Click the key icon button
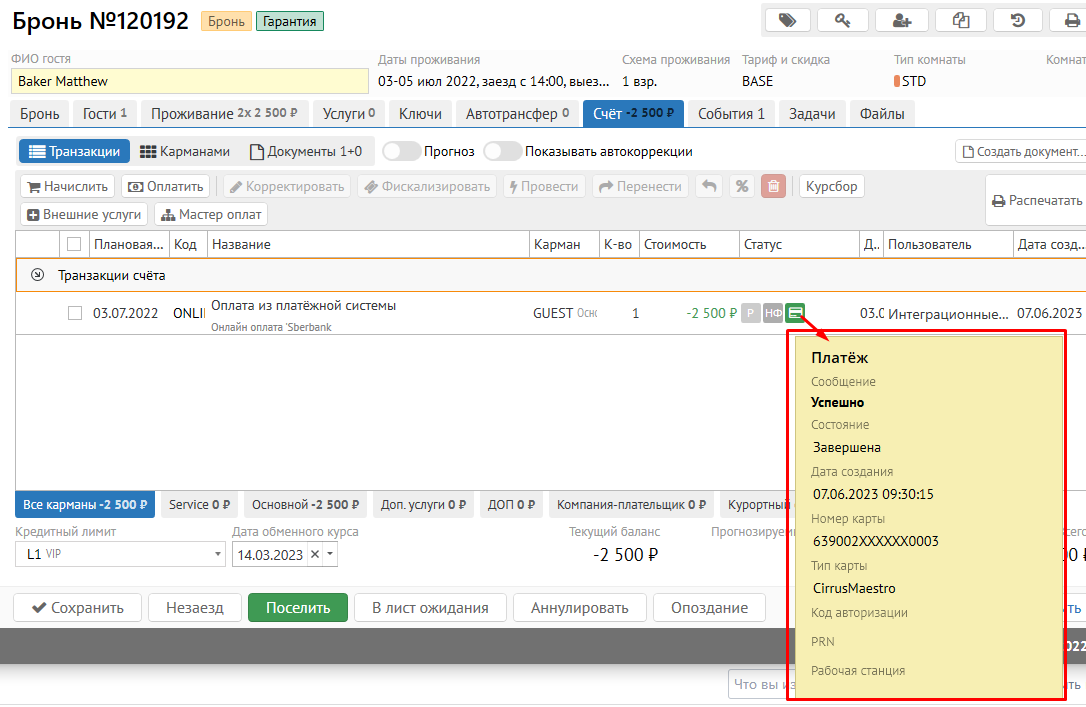The width and height of the screenshot is (1086, 707). (843, 20)
